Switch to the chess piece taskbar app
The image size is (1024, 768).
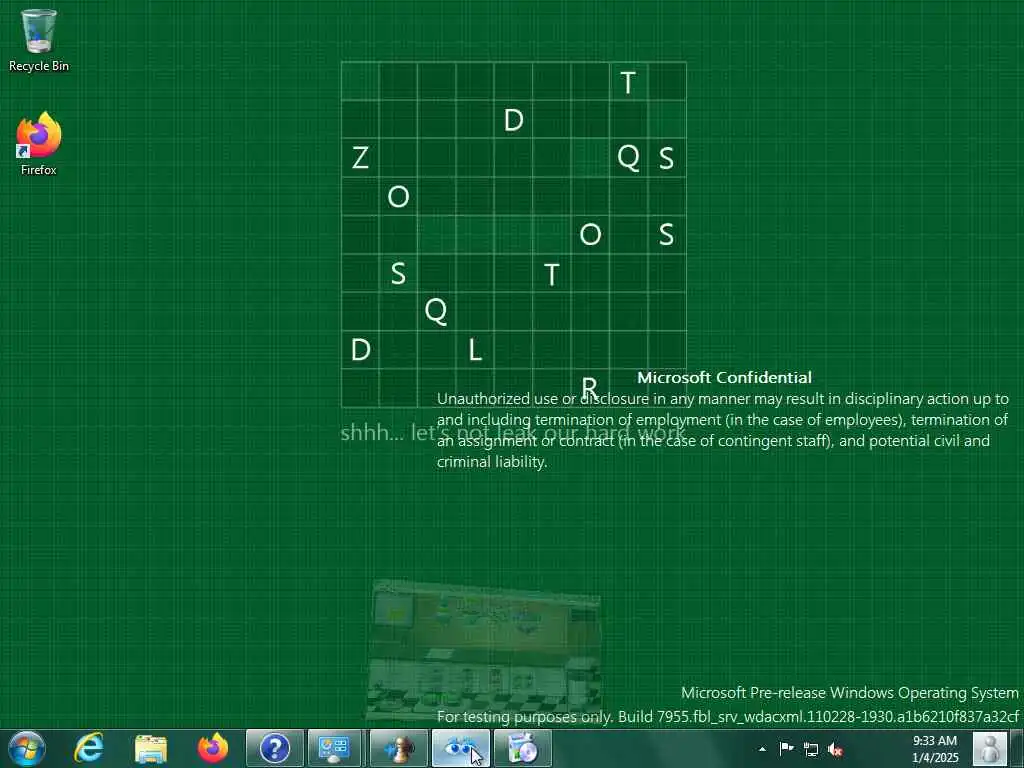(x=399, y=748)
